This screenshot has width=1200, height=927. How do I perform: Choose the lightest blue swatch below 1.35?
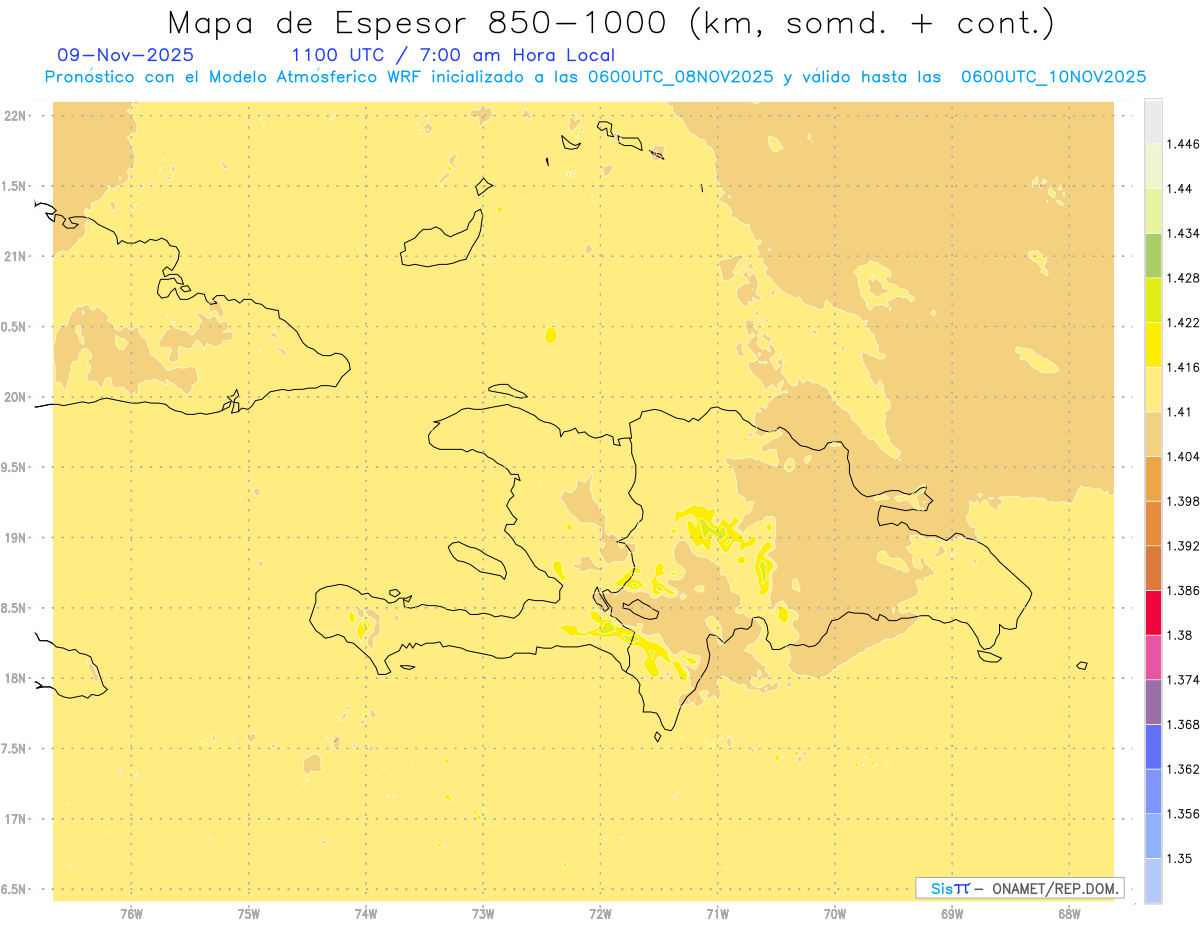tap(1153, 880)
